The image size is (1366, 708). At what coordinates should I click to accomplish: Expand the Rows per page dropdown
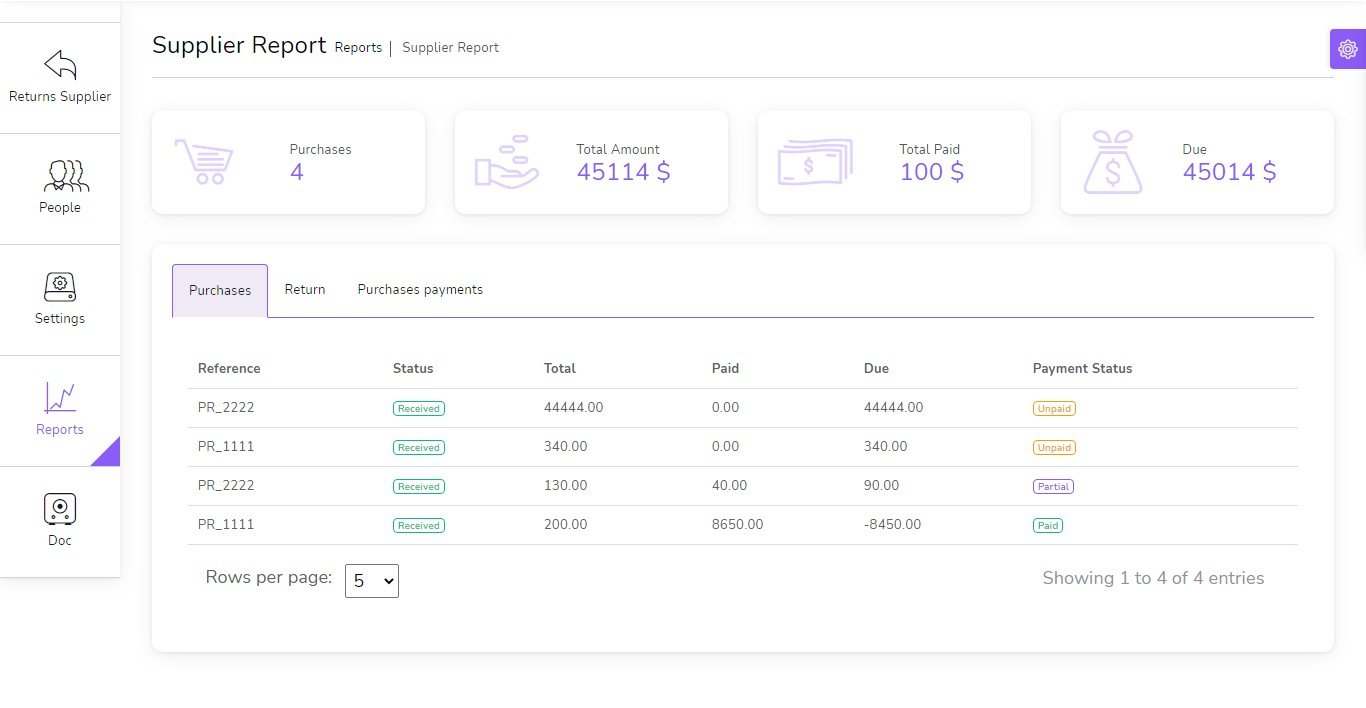coord(371,581)
